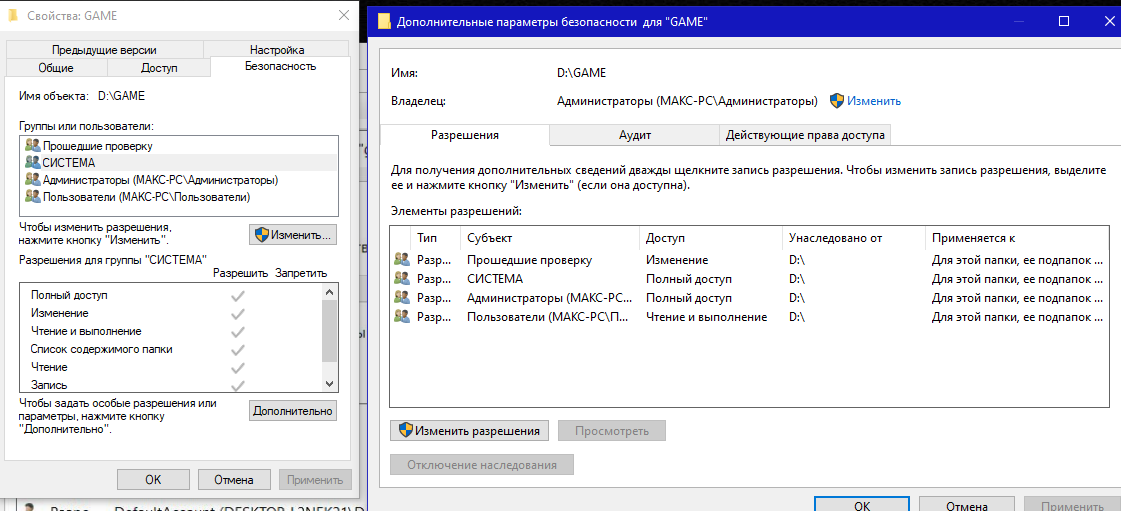Click OK in advanced security window

point(862,505)
